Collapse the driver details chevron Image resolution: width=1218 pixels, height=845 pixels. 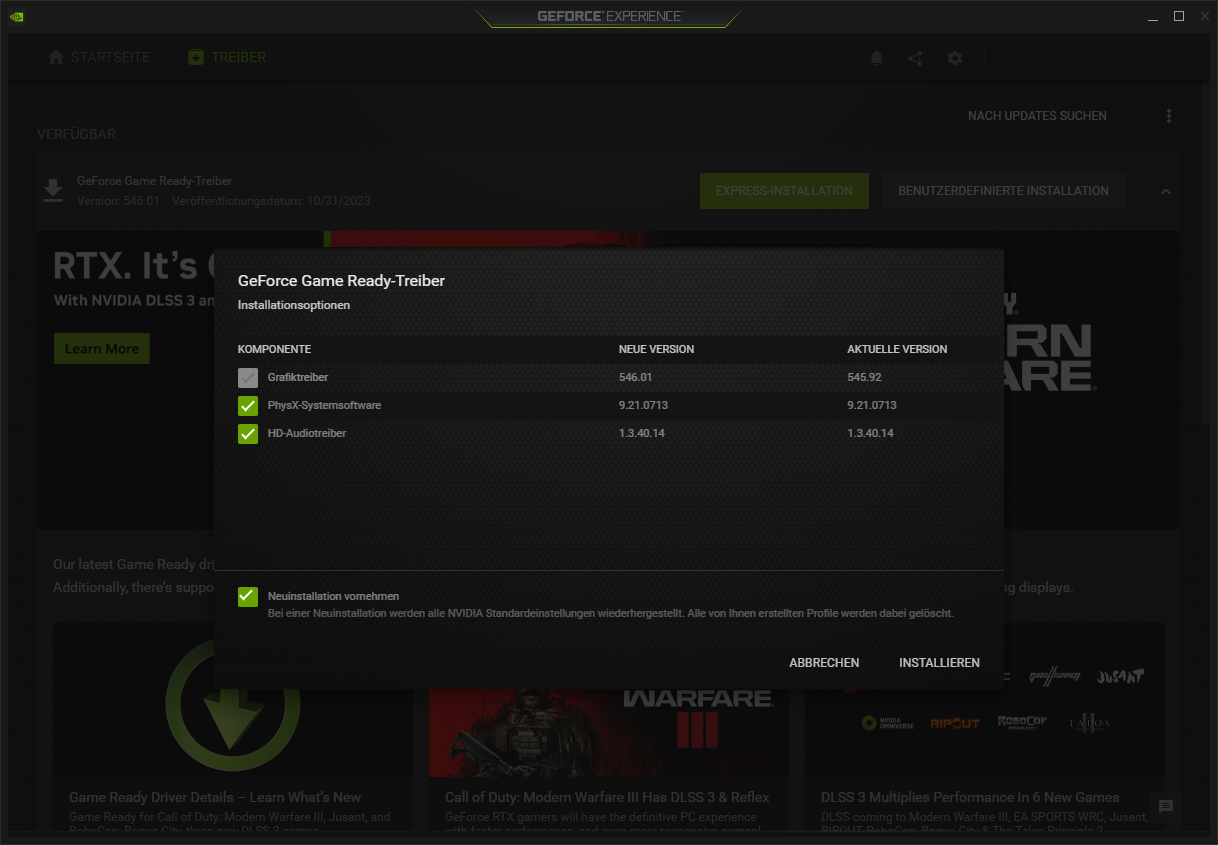click(1165, 191)
